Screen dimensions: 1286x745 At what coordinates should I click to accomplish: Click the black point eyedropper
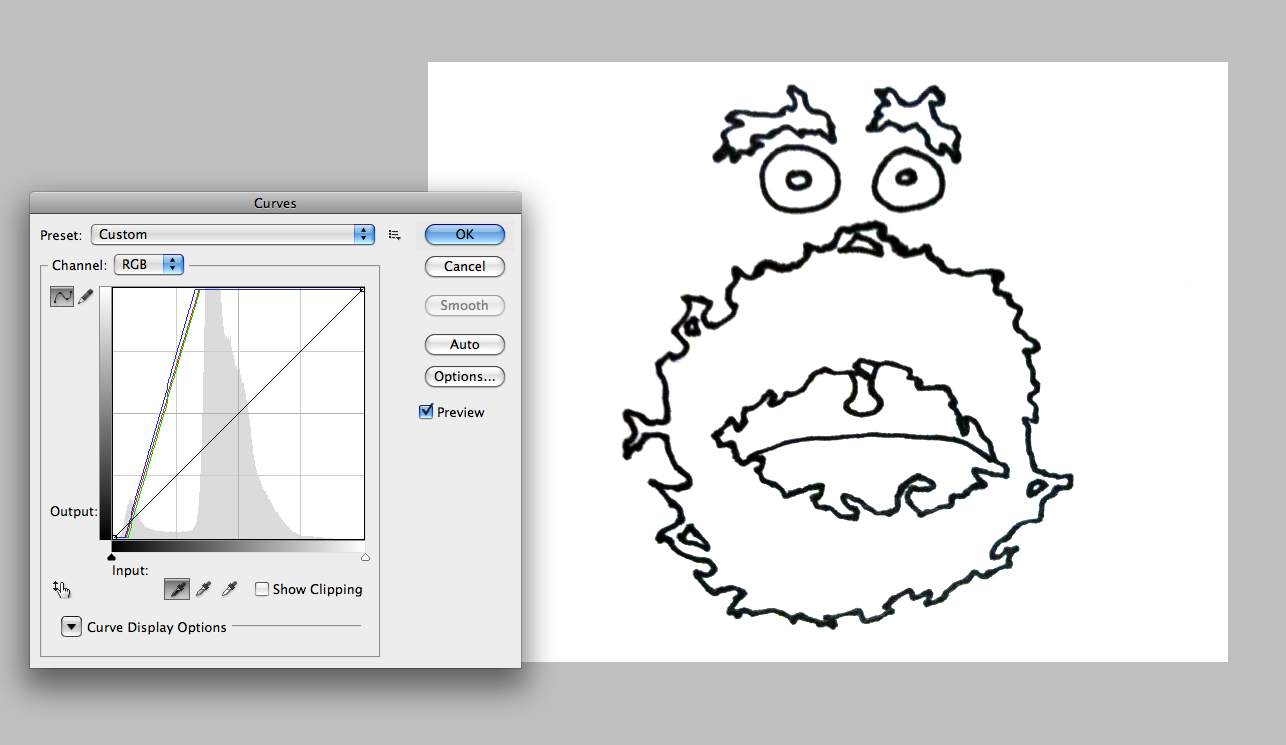point(177,590)
